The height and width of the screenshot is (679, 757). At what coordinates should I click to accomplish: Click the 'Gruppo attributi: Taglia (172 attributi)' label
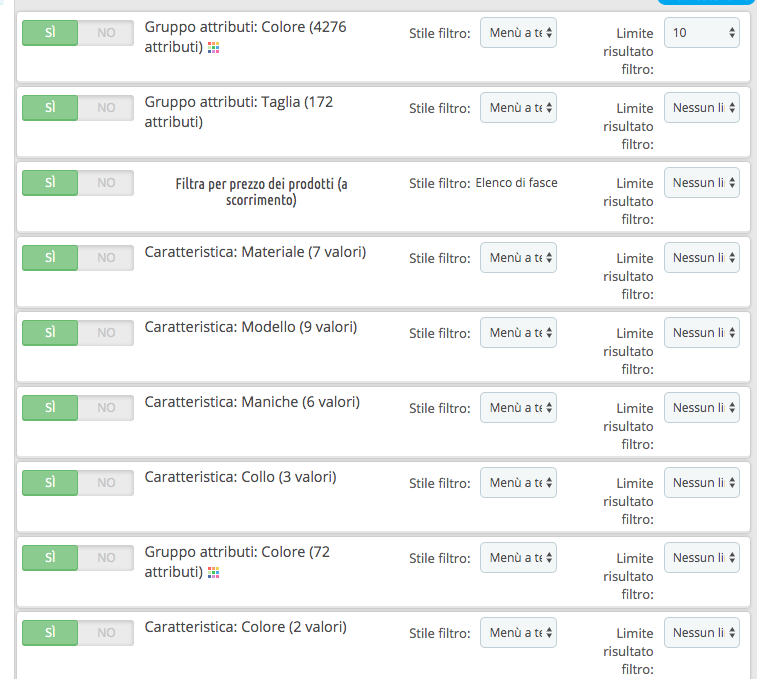(x=239, y=112)
